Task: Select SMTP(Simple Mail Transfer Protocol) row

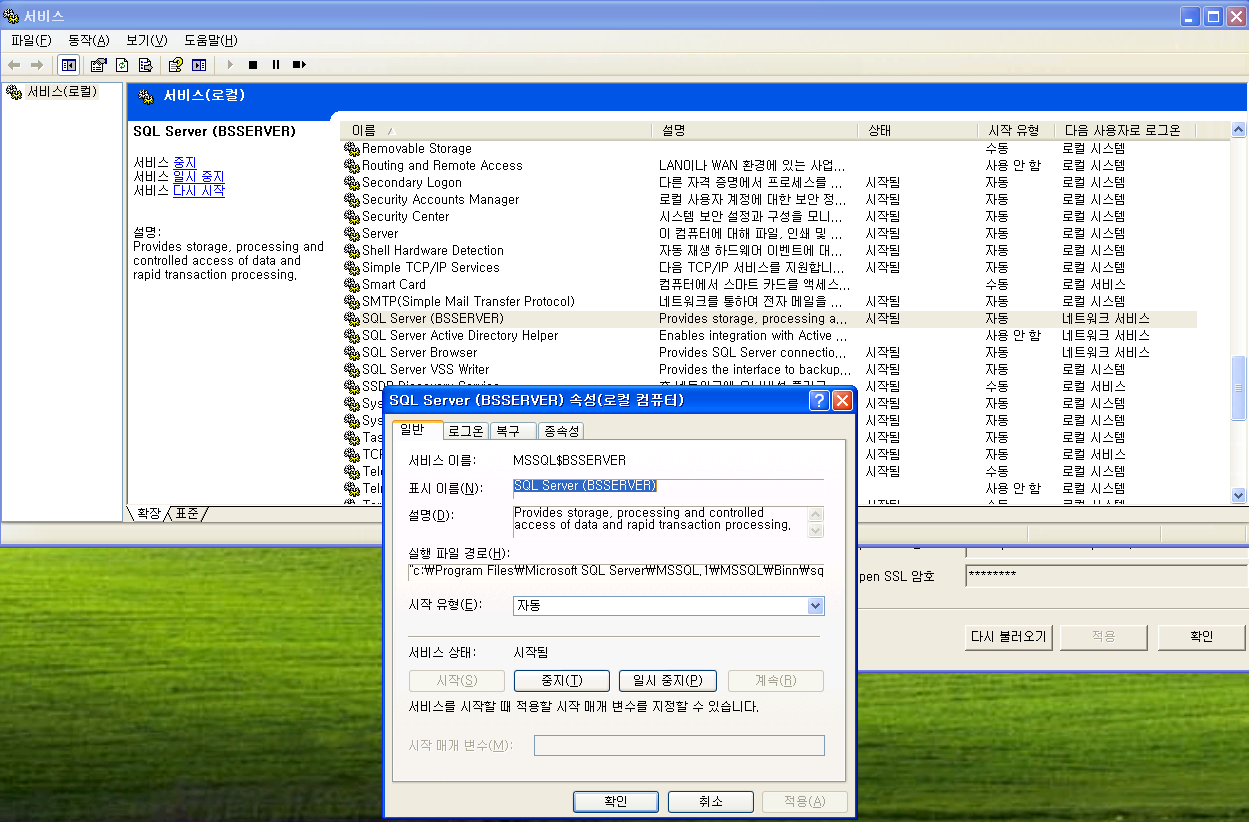Action: coord(769,301)
